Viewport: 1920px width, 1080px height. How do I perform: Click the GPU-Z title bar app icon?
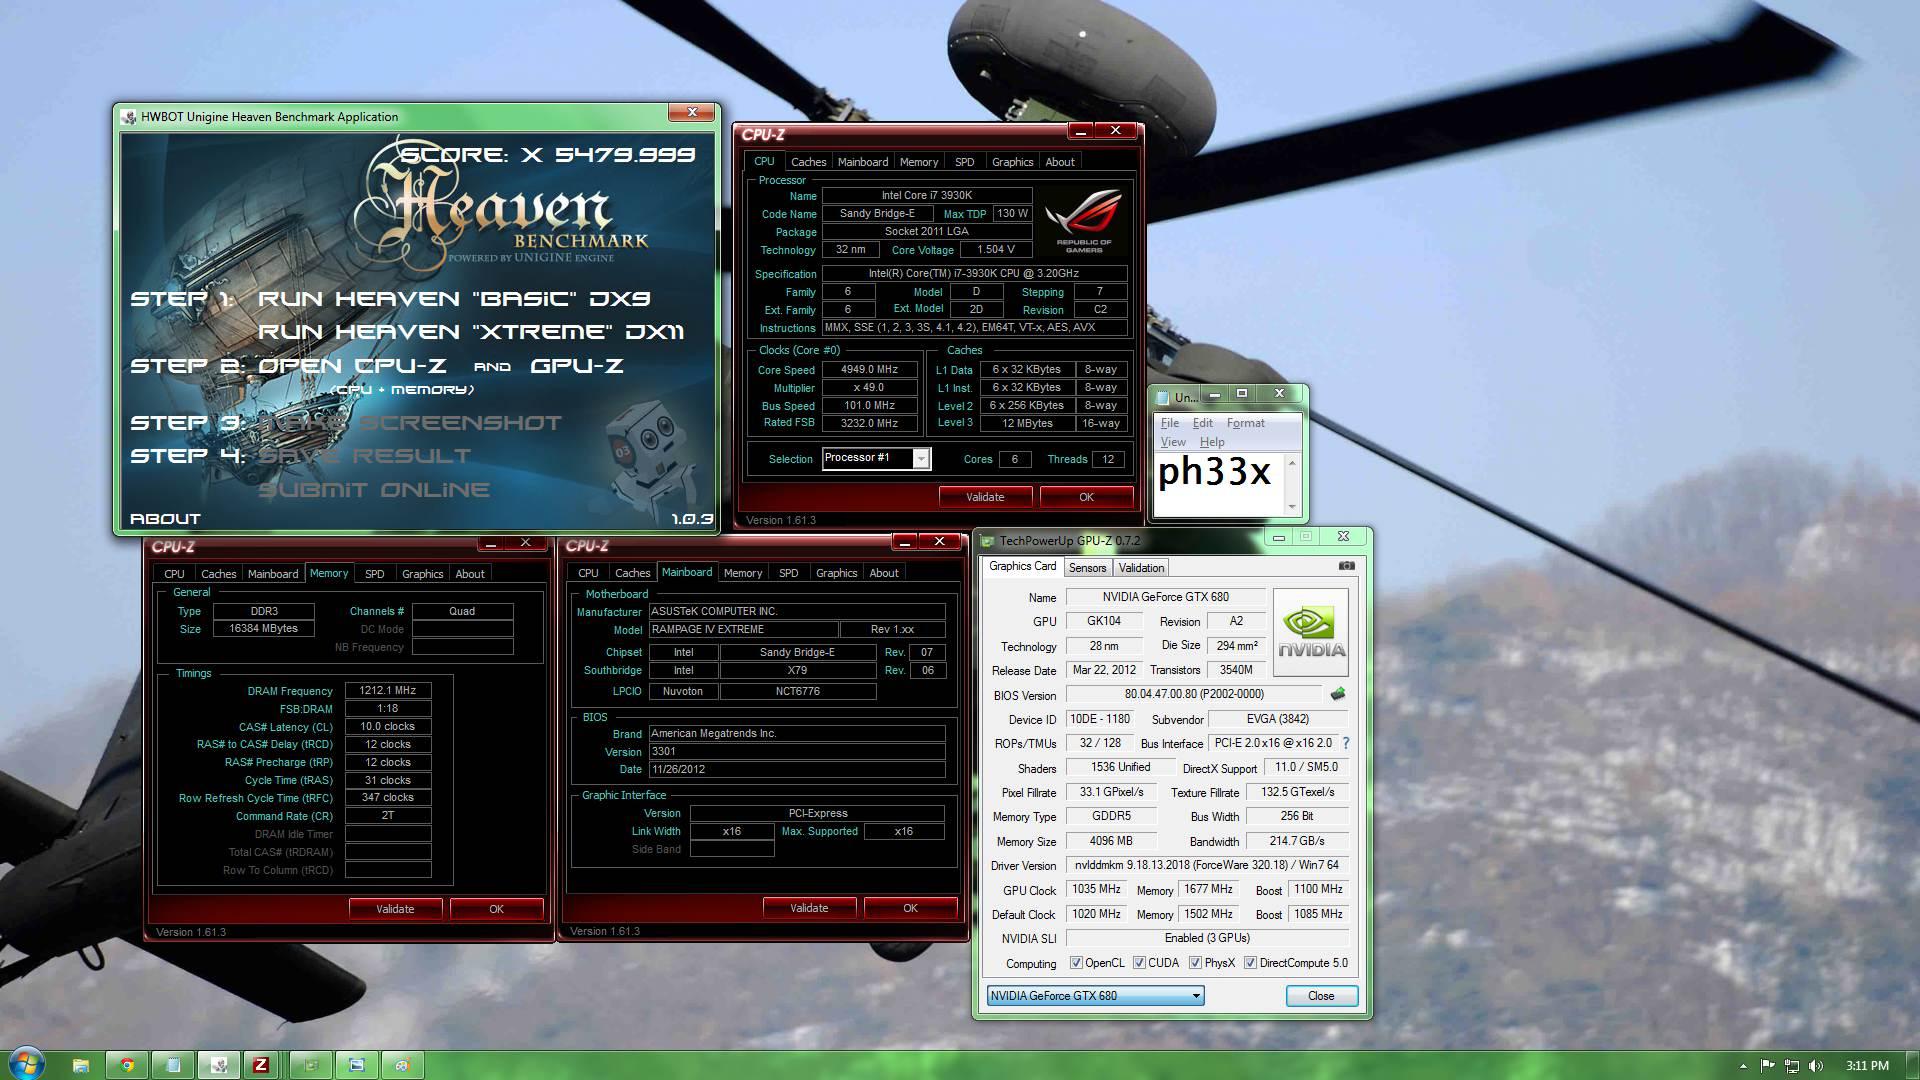(x=988, y=541)
